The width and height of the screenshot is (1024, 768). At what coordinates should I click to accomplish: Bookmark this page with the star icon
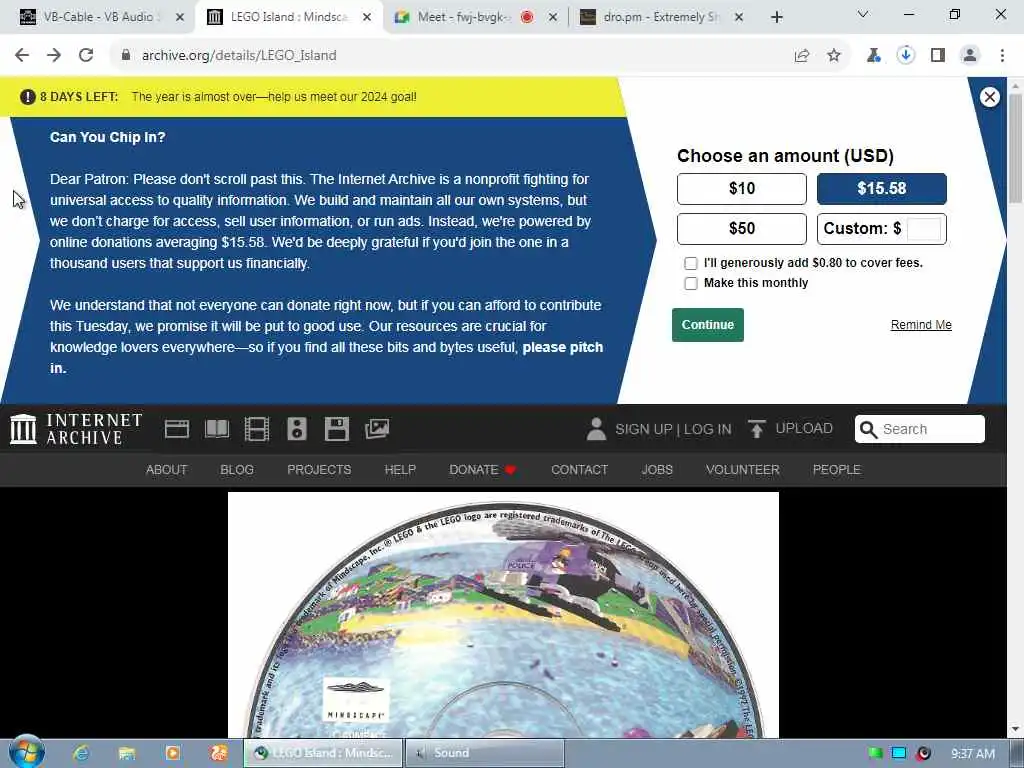[x=834, y=56]
